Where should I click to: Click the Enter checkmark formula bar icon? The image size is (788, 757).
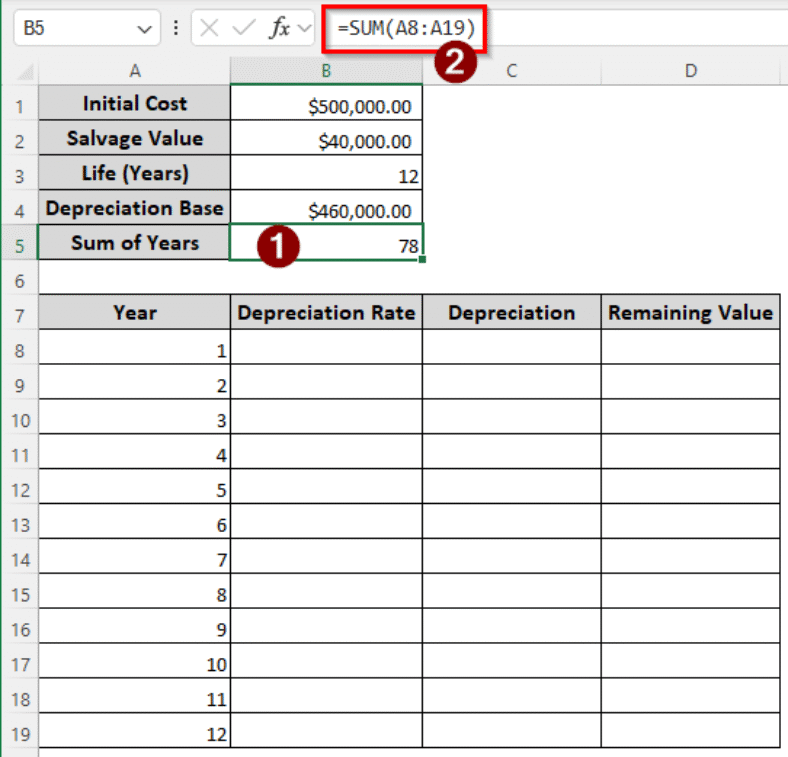(244, 28)
